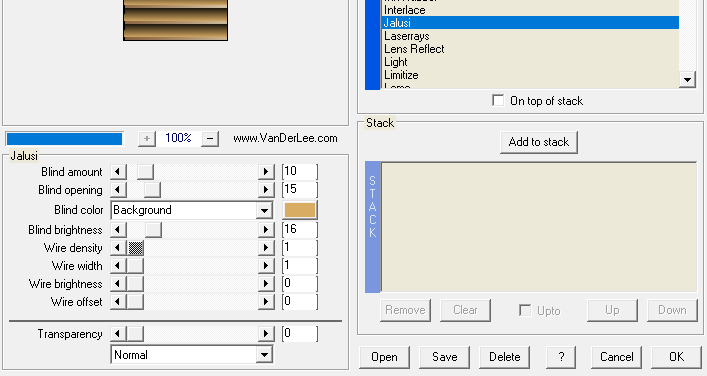The width and height of the screenshot is (707, 376).
Task: Click the OK button
Action: click(x=676, y=357)
